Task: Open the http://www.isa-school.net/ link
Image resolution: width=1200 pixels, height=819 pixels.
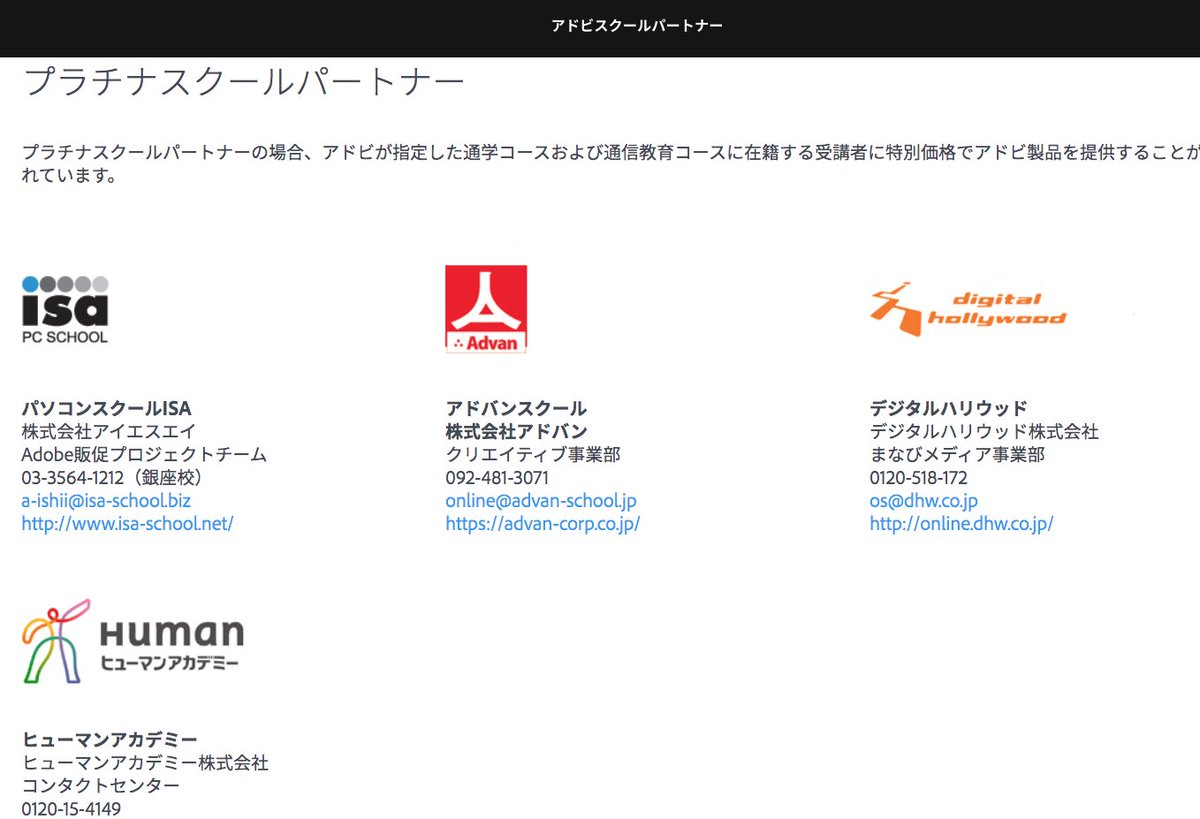Action: 127,524
